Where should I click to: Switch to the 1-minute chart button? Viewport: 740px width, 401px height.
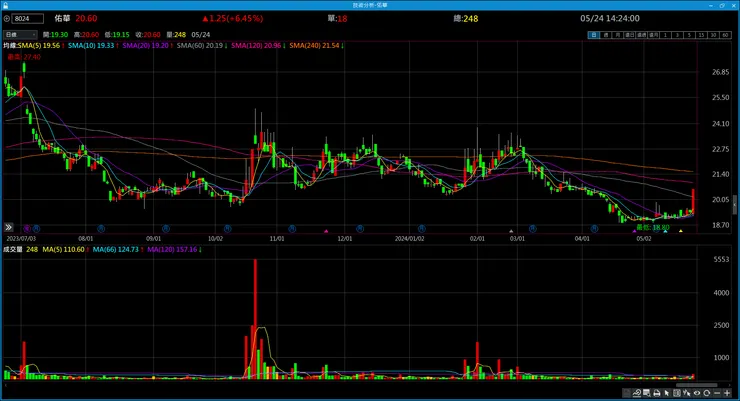pyautogui.click(x=665, y=35)
